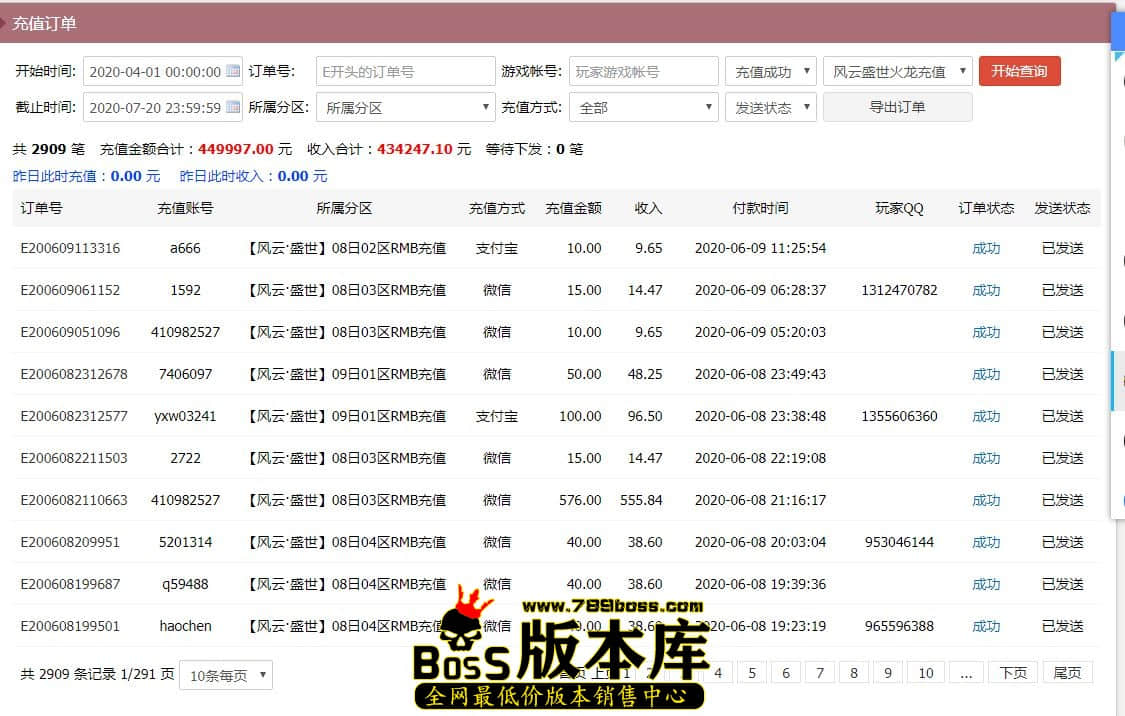Viewport: 1125px width, 716px height.
Task: Click 成功 link in the haochen row
Action: coord(986,626)
